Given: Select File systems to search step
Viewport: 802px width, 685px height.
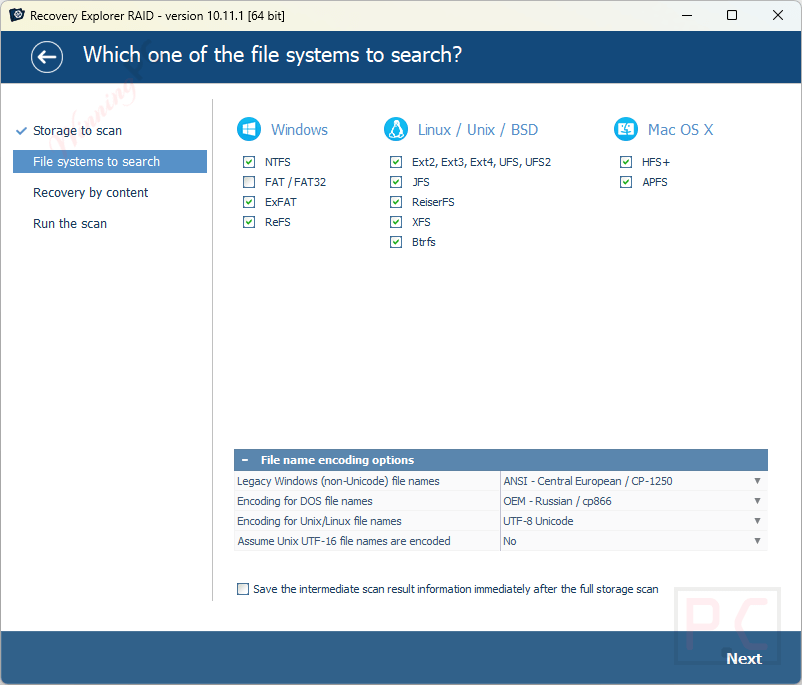Looking at the screenshot, I should pos(110,162).
